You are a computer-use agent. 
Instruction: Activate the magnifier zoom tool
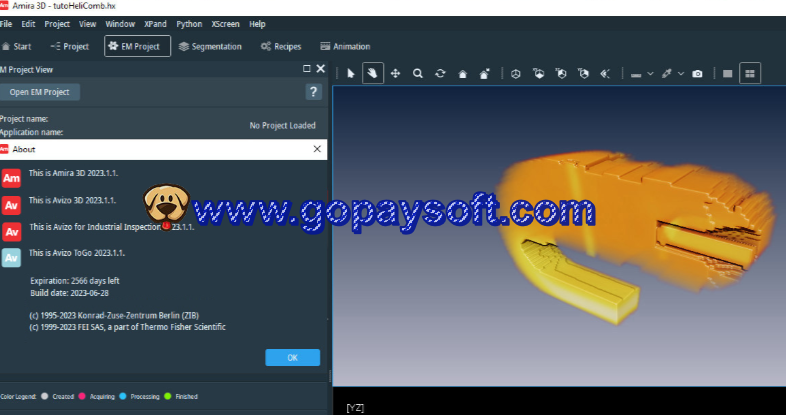(418, 74)
